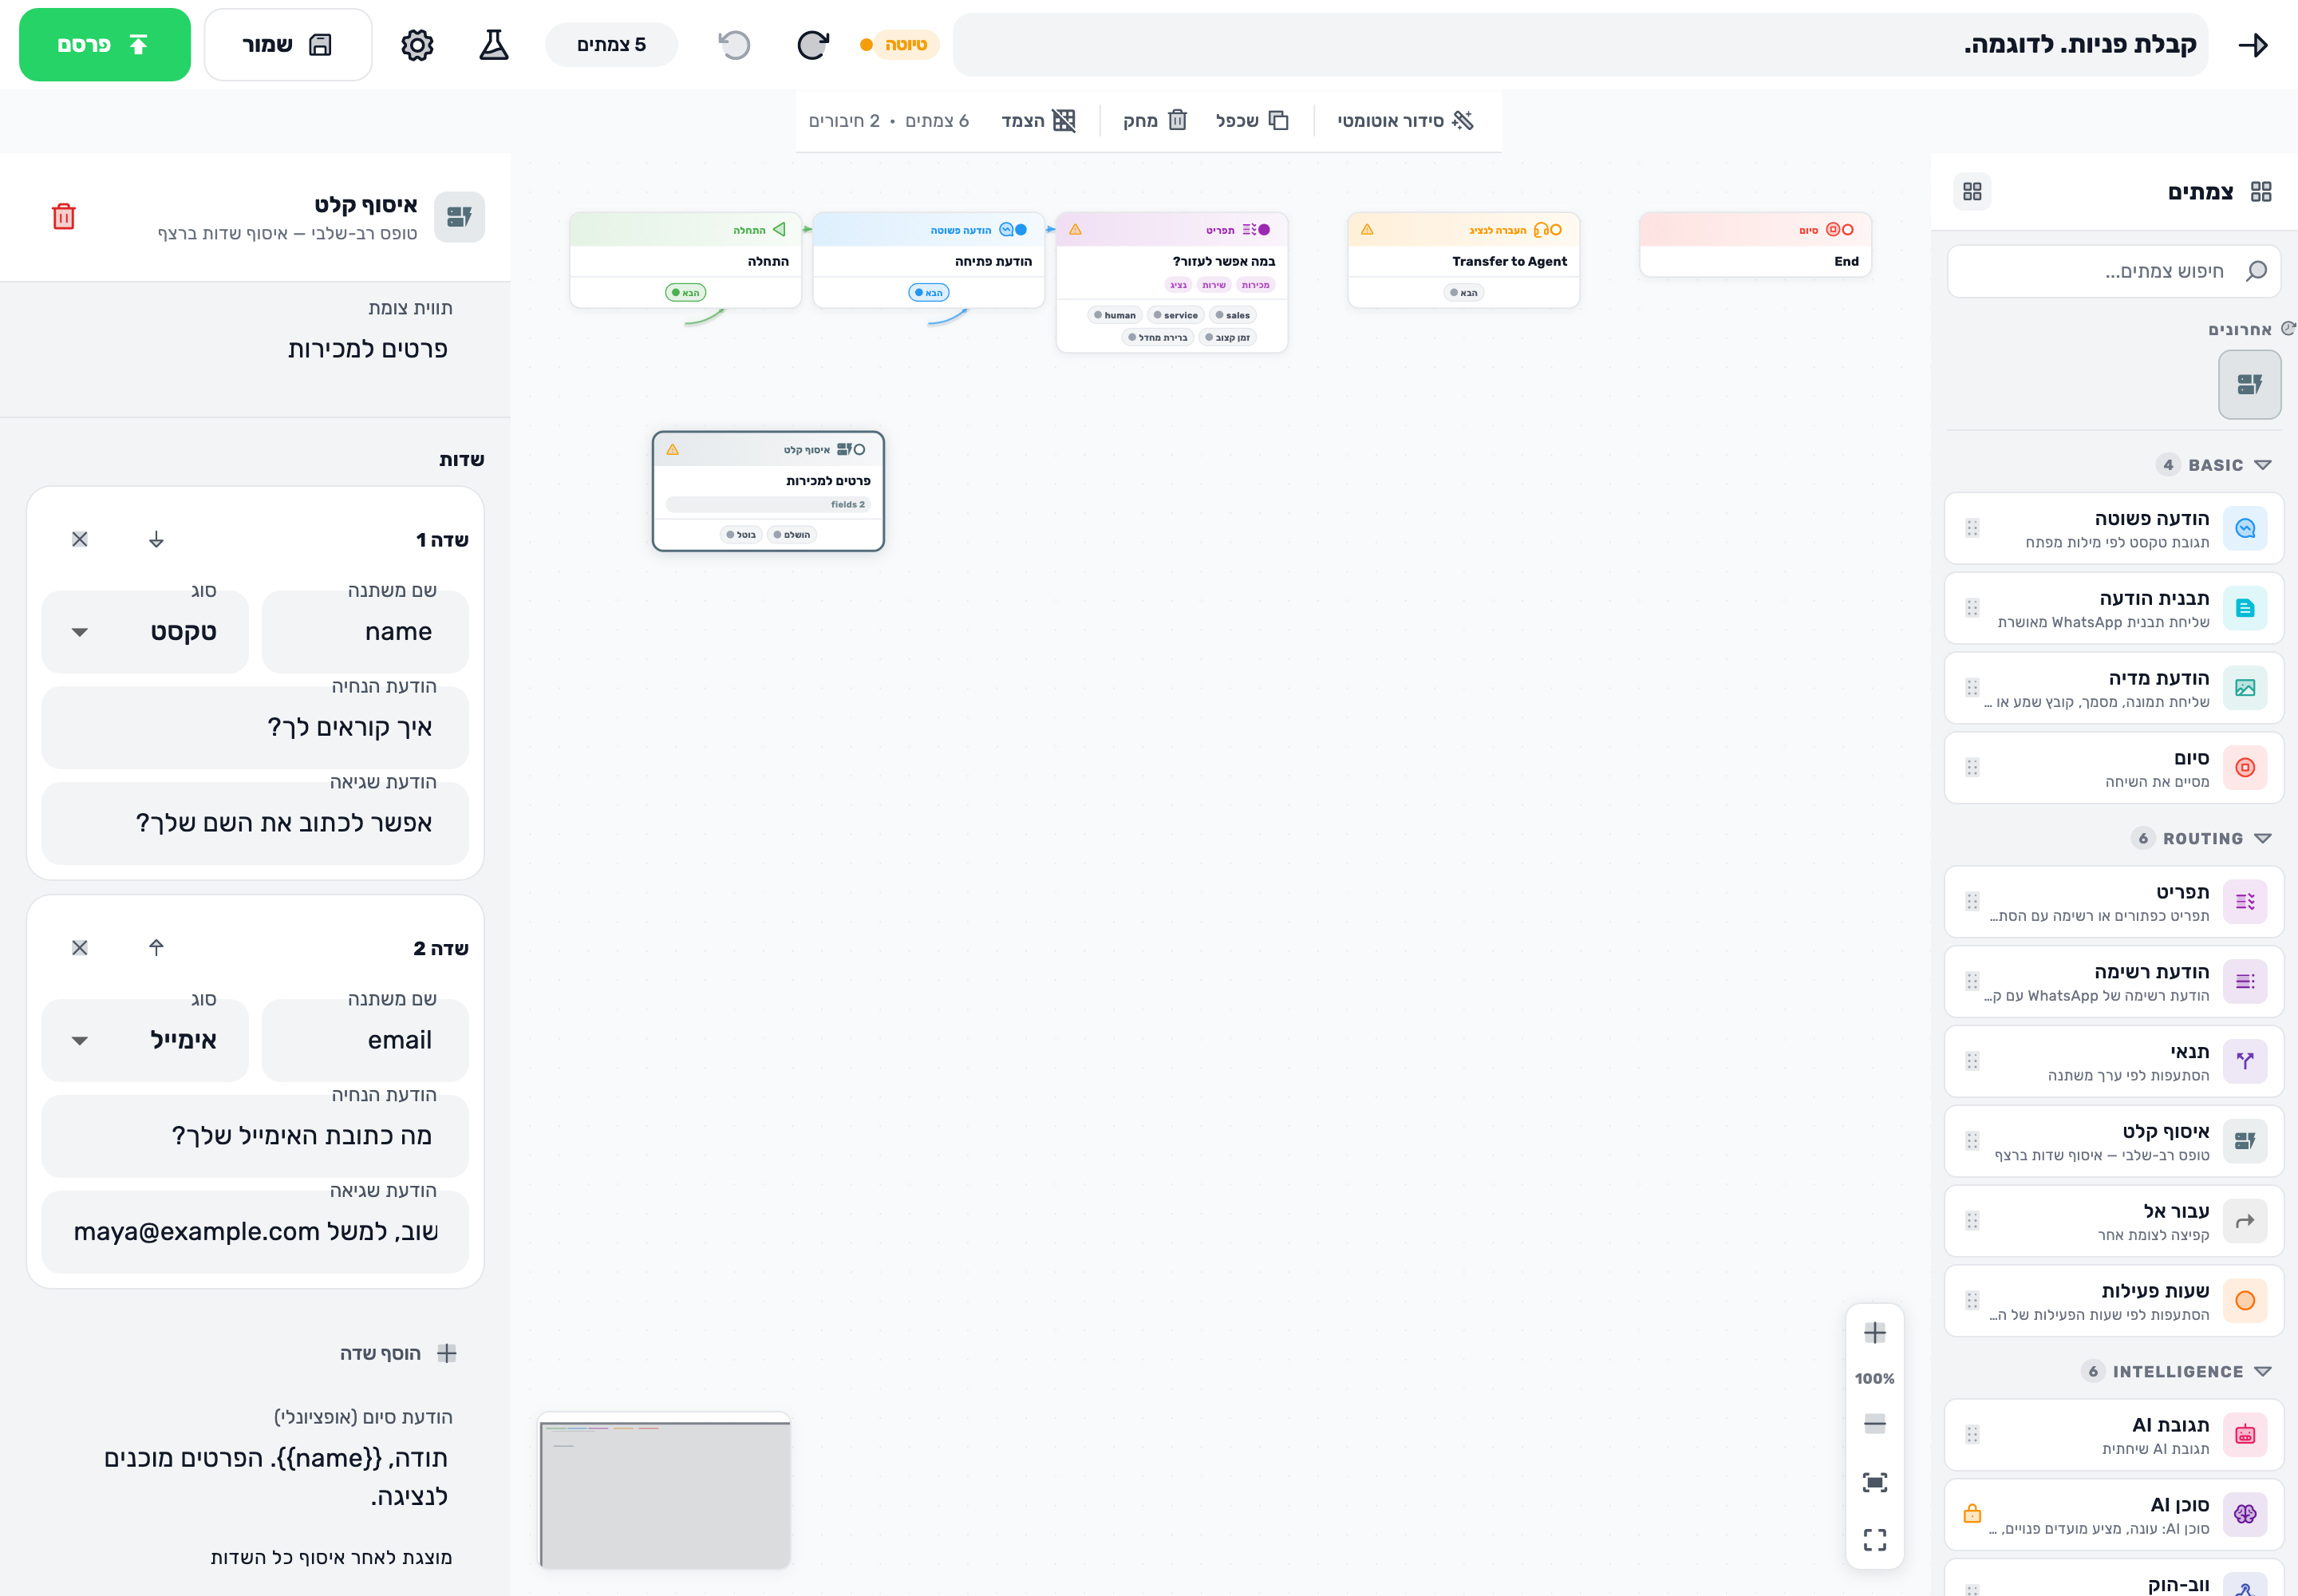Remove field 2 with its X icon
The width and height of the screenshot is (2298, 1596).
pos(80,947)
